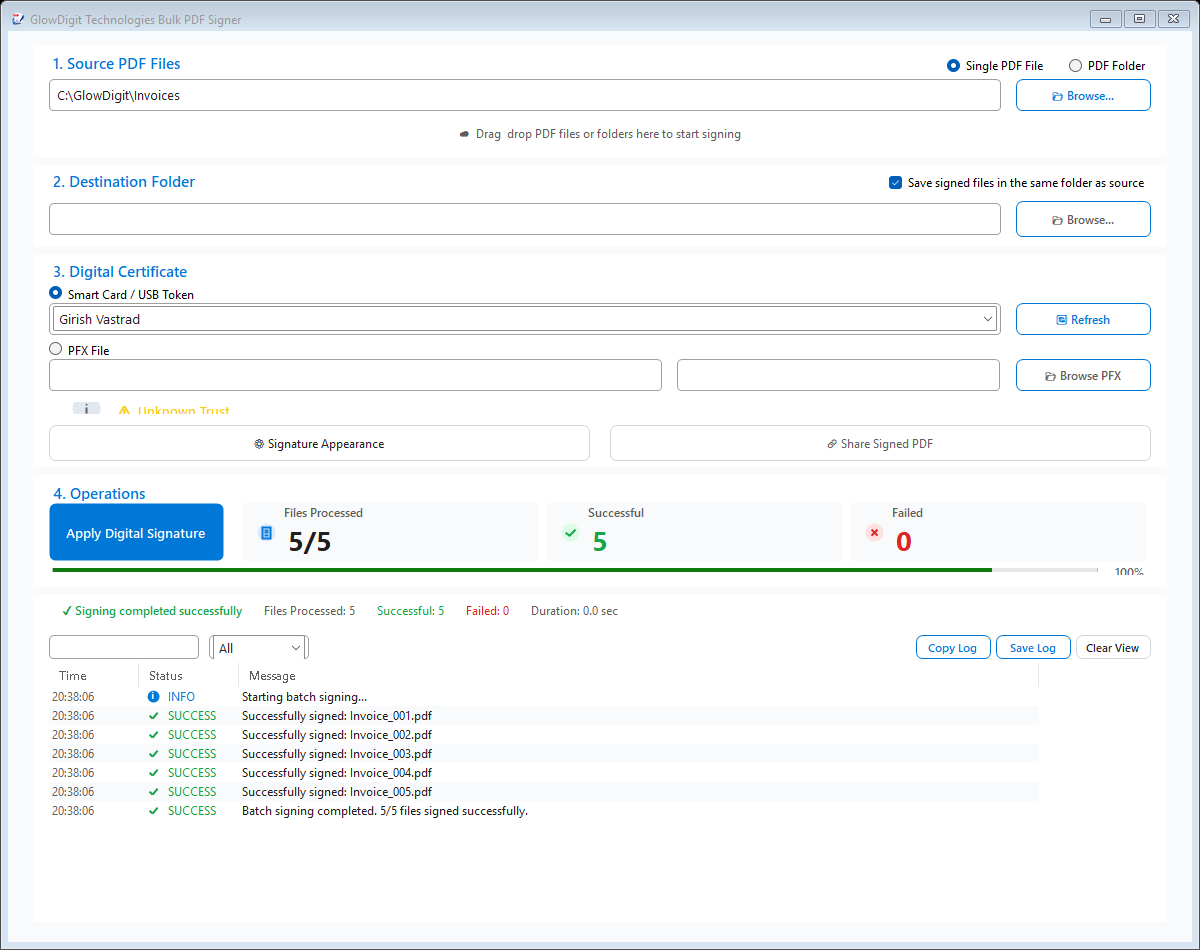Image resolution: width=1200 pixels, height=950 pixels.
Task: Open the Girish Vastrad certificate dropdown
Action: pyautogui.click(x=525, y=319)
